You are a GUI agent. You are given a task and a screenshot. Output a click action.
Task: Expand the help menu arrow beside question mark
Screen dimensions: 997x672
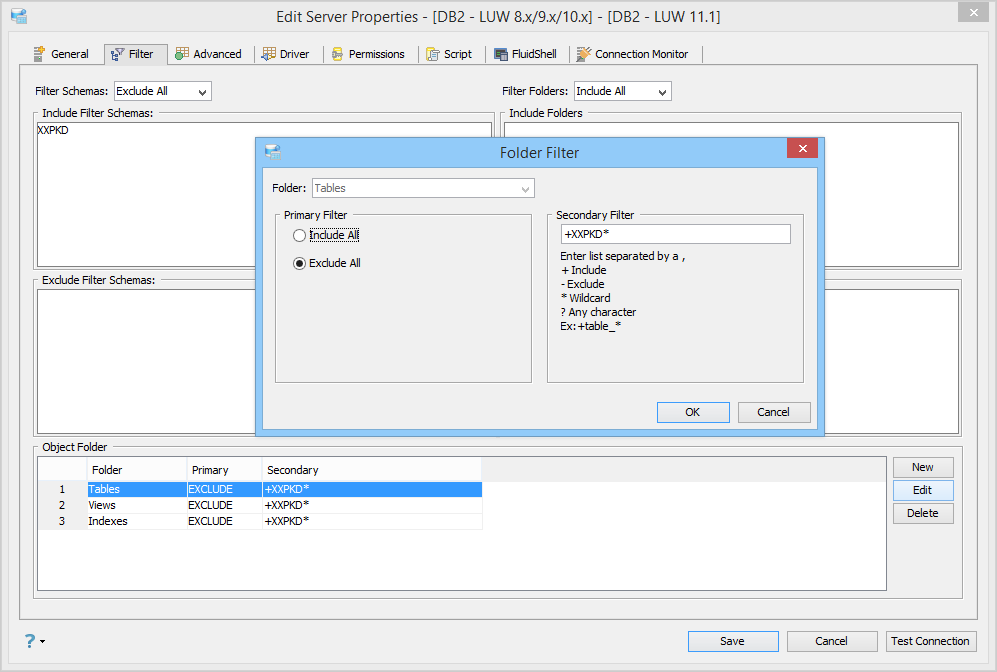coord(43,641)
